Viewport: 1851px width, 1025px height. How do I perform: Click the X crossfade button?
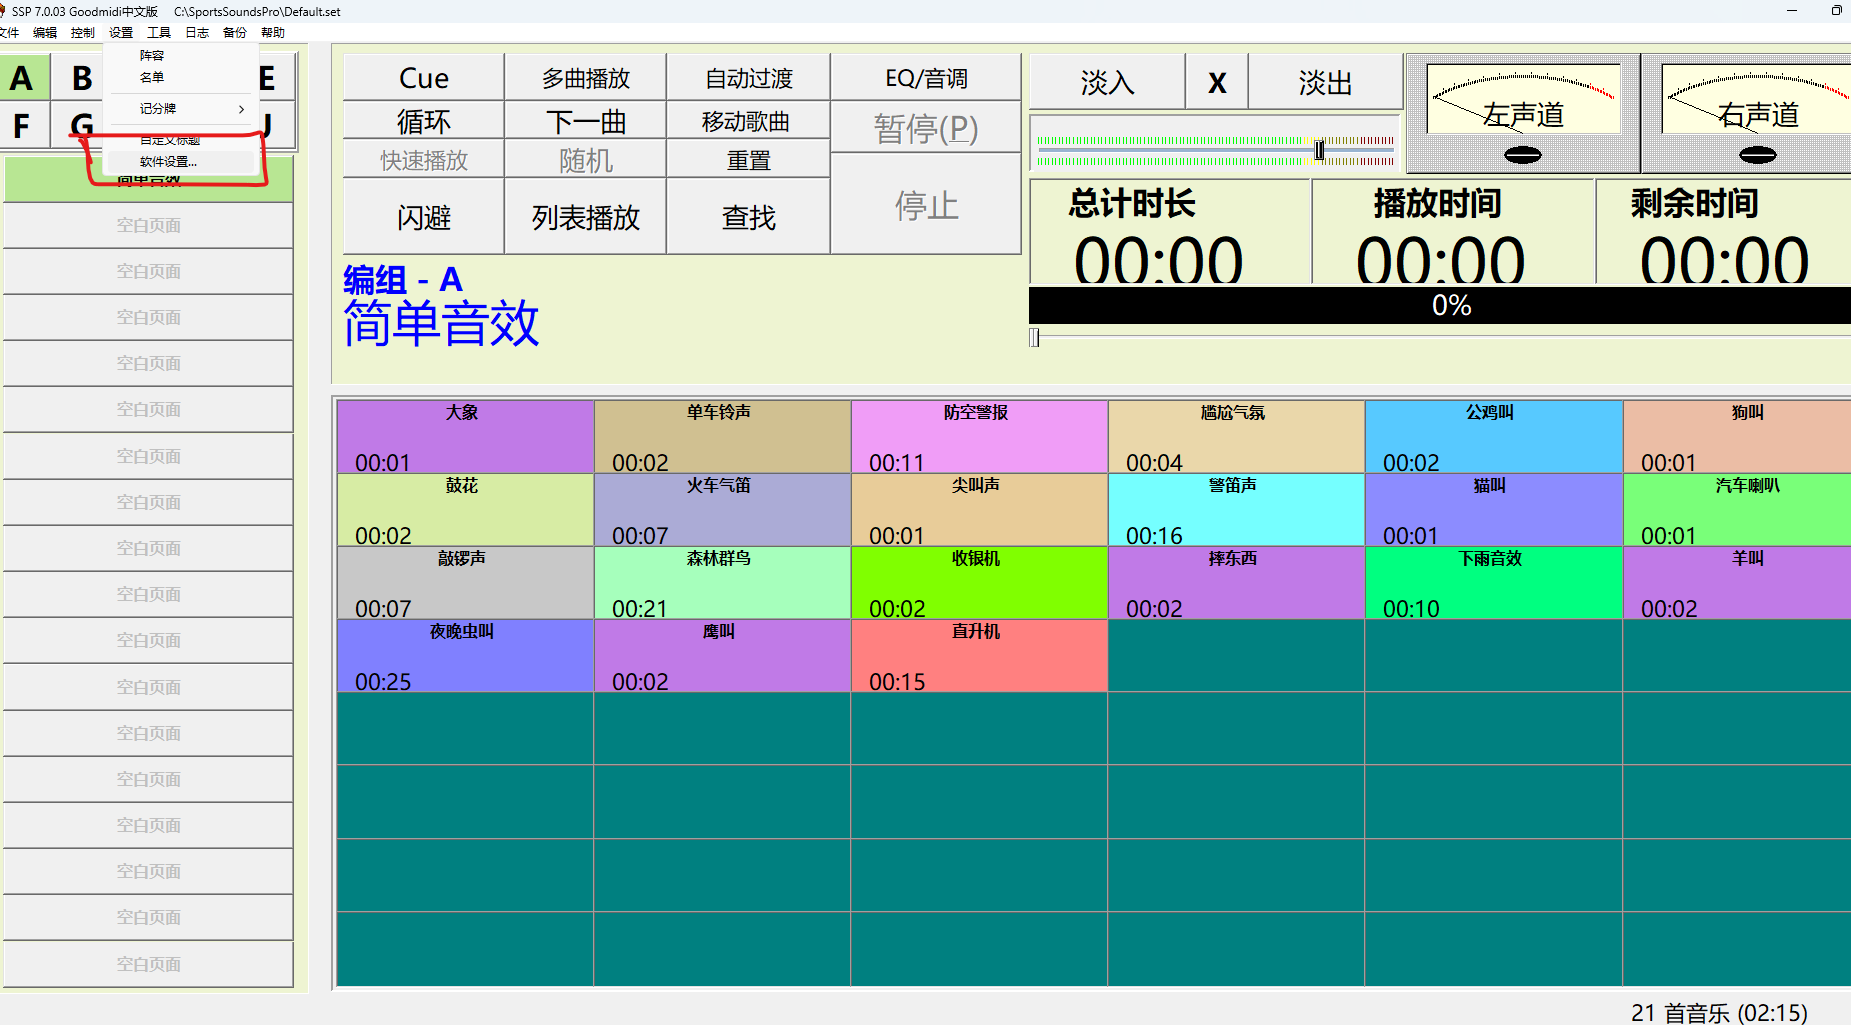tap(1216, 82)
